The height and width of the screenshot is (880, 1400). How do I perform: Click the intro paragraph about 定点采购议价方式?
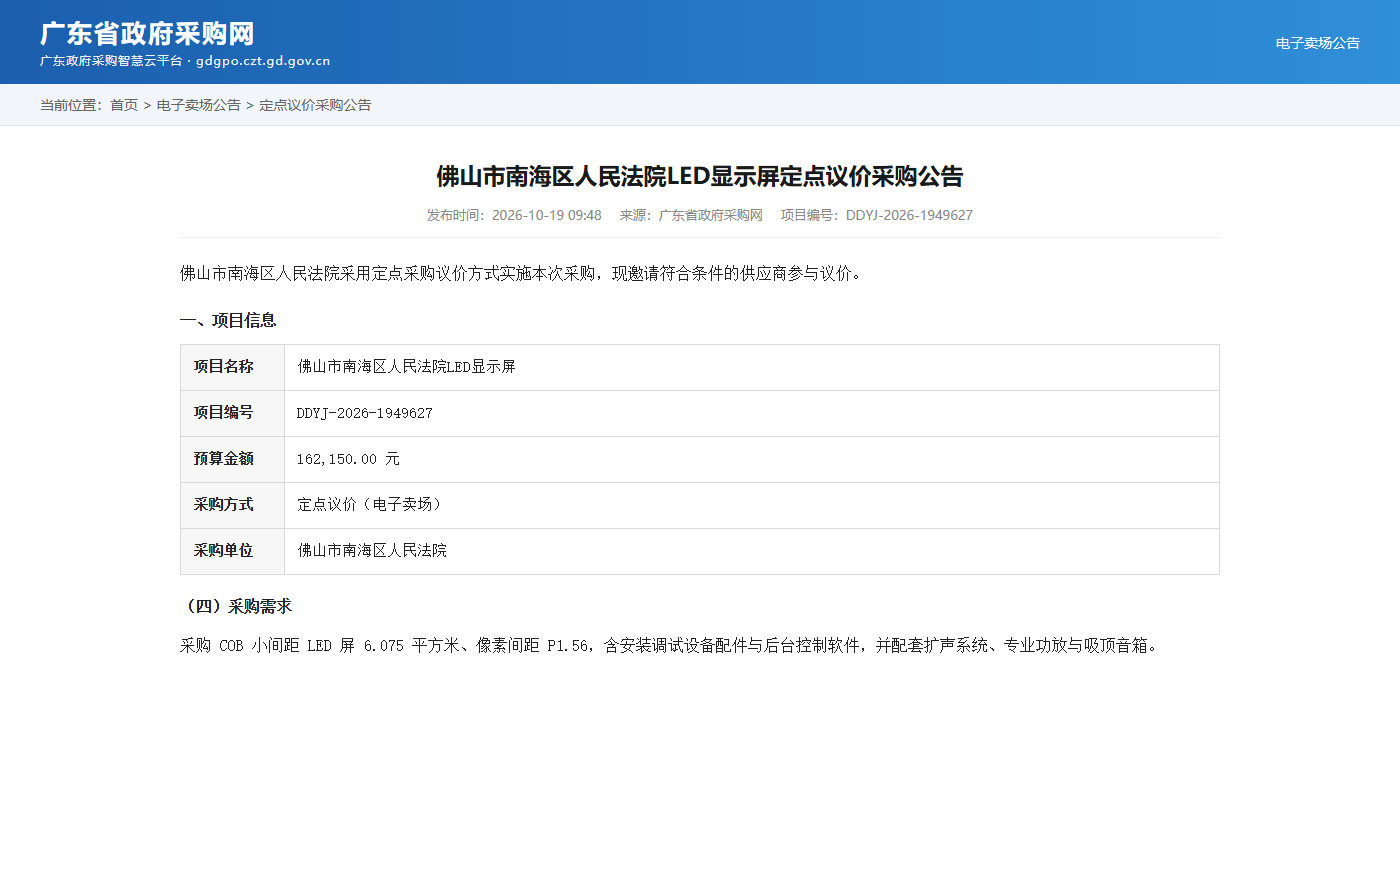(x=521, y=273)
